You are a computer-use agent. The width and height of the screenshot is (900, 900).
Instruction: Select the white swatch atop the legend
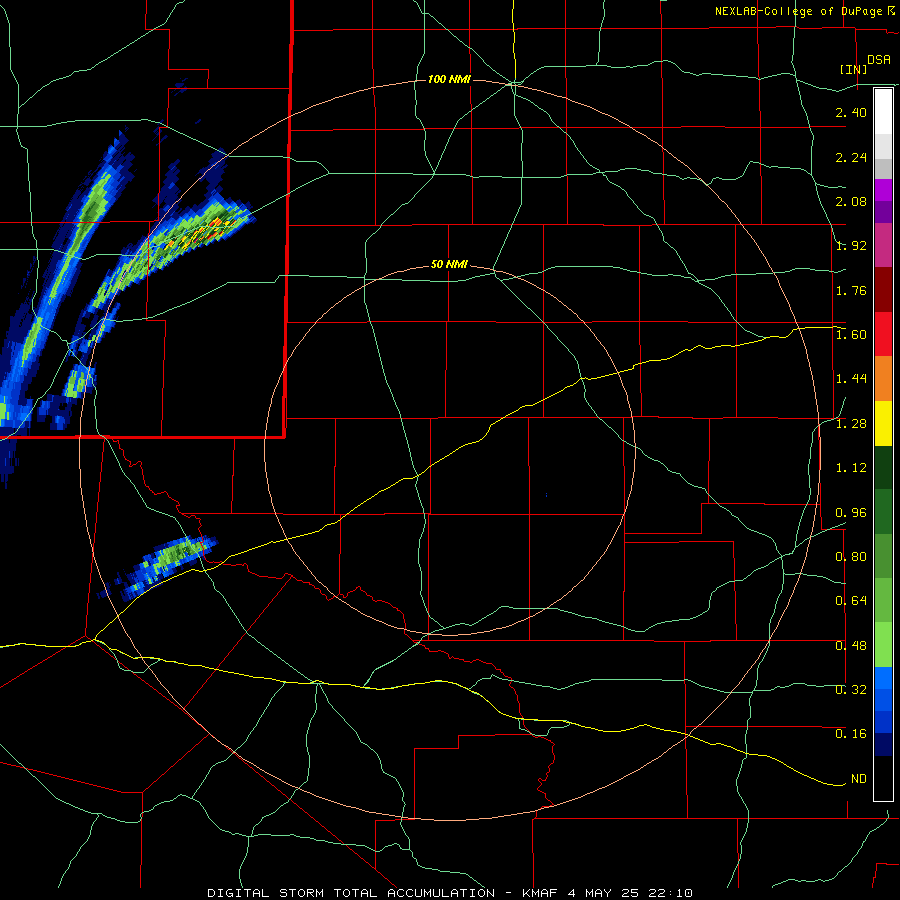pyautogui.click(x=883, y=111)
